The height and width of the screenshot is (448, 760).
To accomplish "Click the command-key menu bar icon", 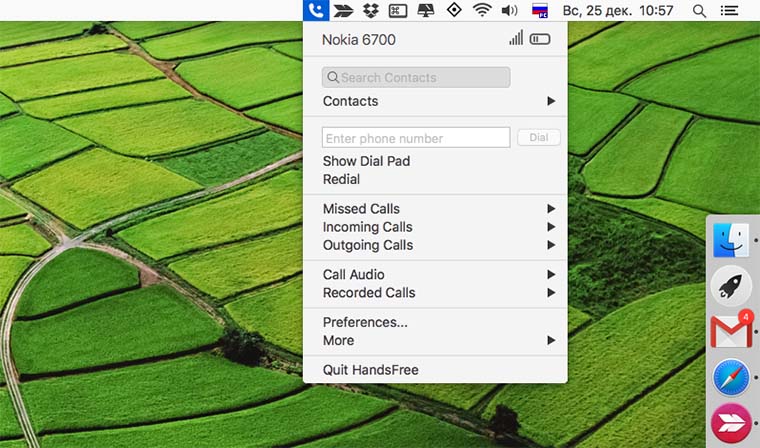I will (398, 11).
